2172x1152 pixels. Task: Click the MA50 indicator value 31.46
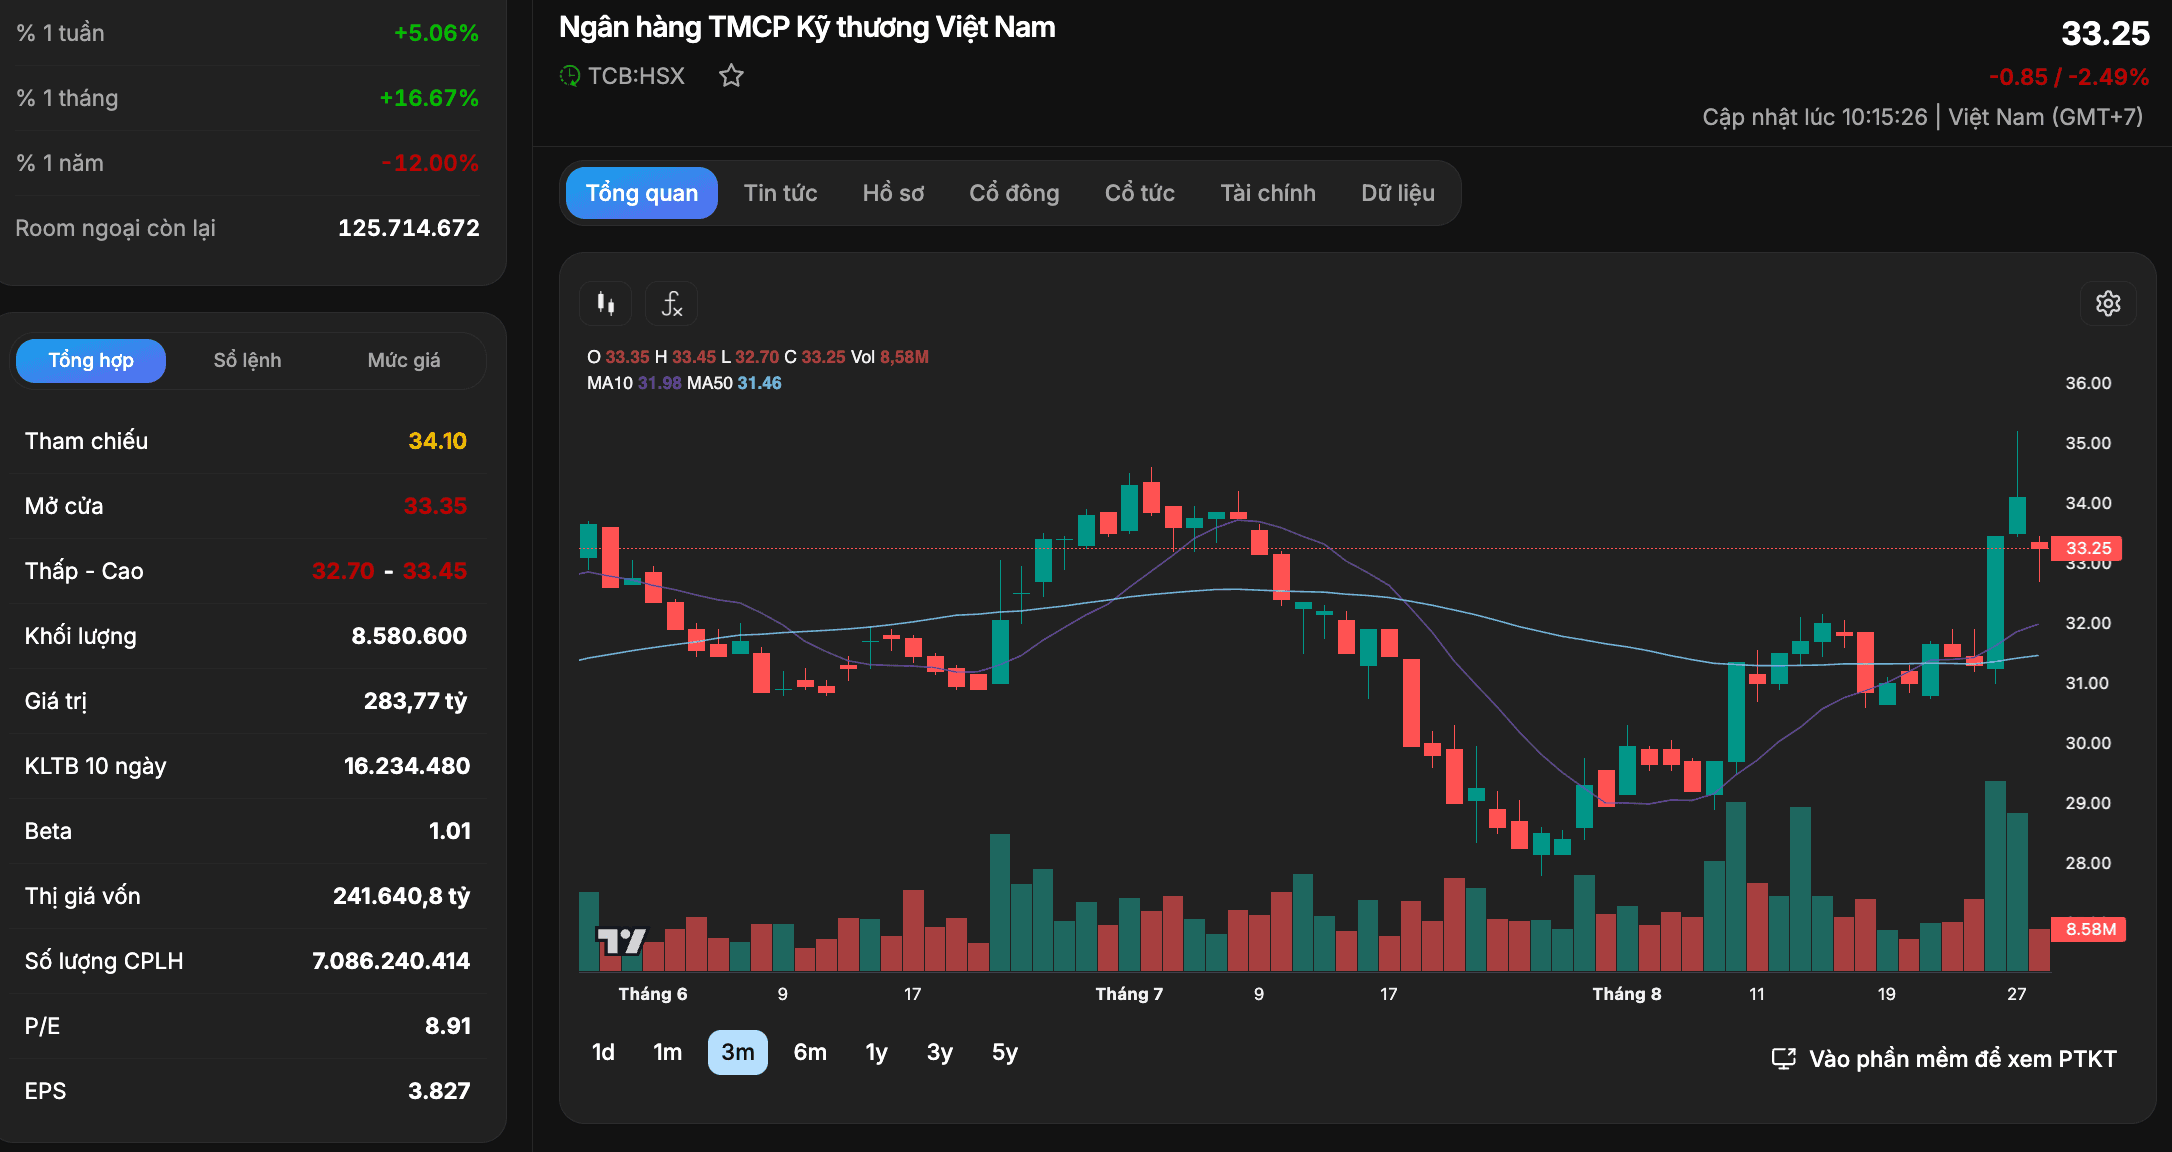point(759,383)
